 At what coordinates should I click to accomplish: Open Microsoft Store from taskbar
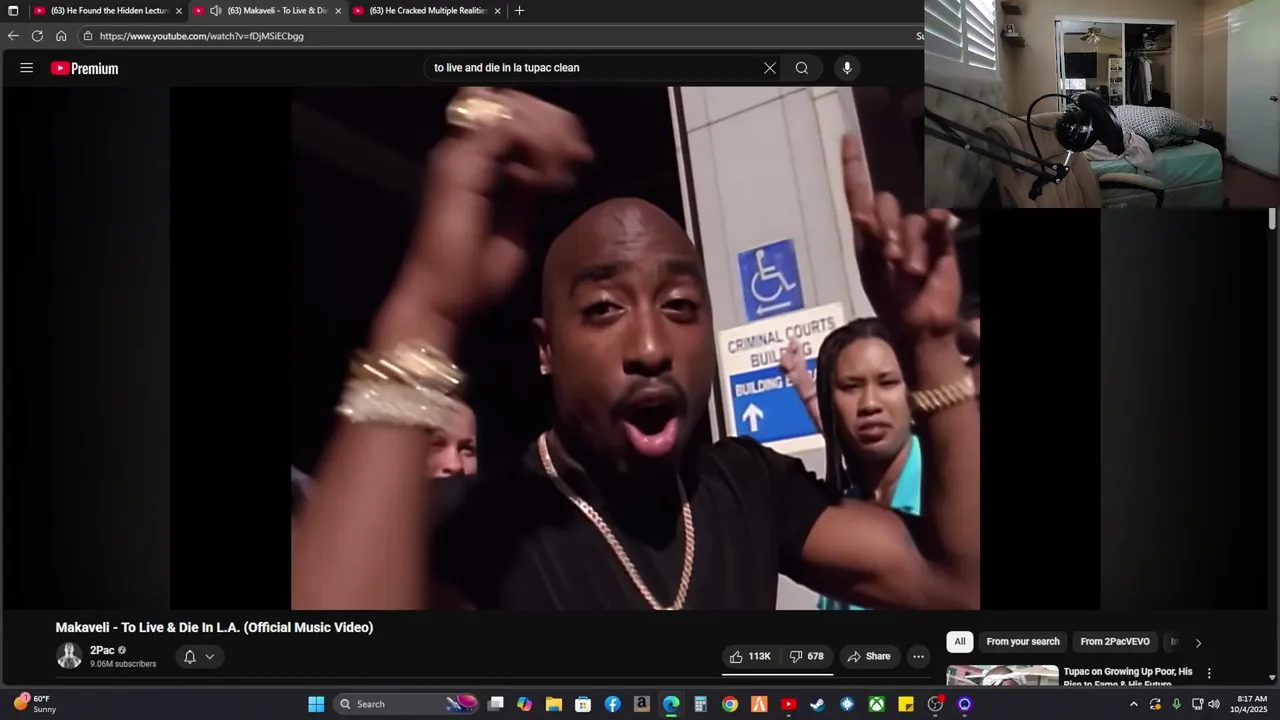[583, 704]
